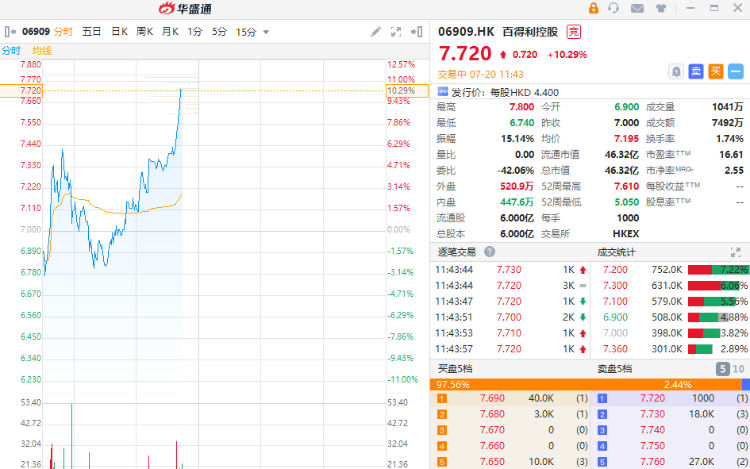
Task: Click 成交量 value 1041万
Action: pyautogui.click(x=728, y=107)
